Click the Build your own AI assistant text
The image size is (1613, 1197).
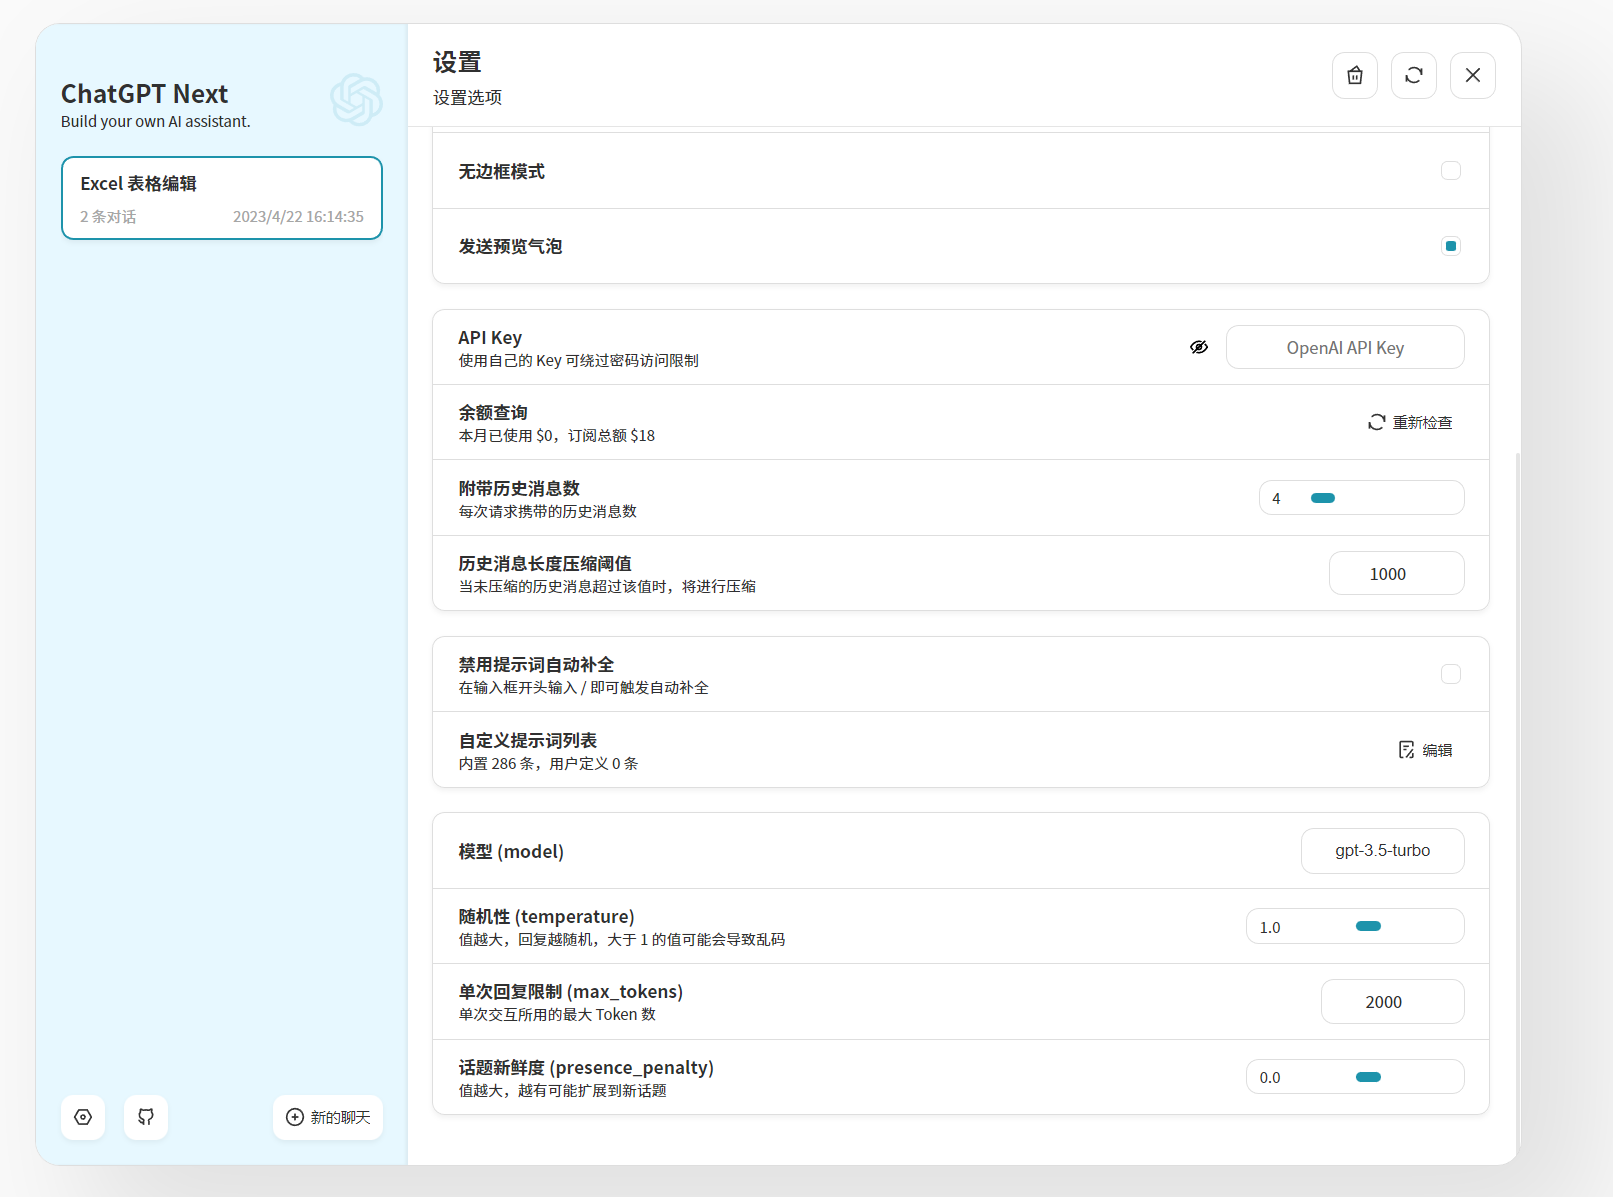[156, 122]
